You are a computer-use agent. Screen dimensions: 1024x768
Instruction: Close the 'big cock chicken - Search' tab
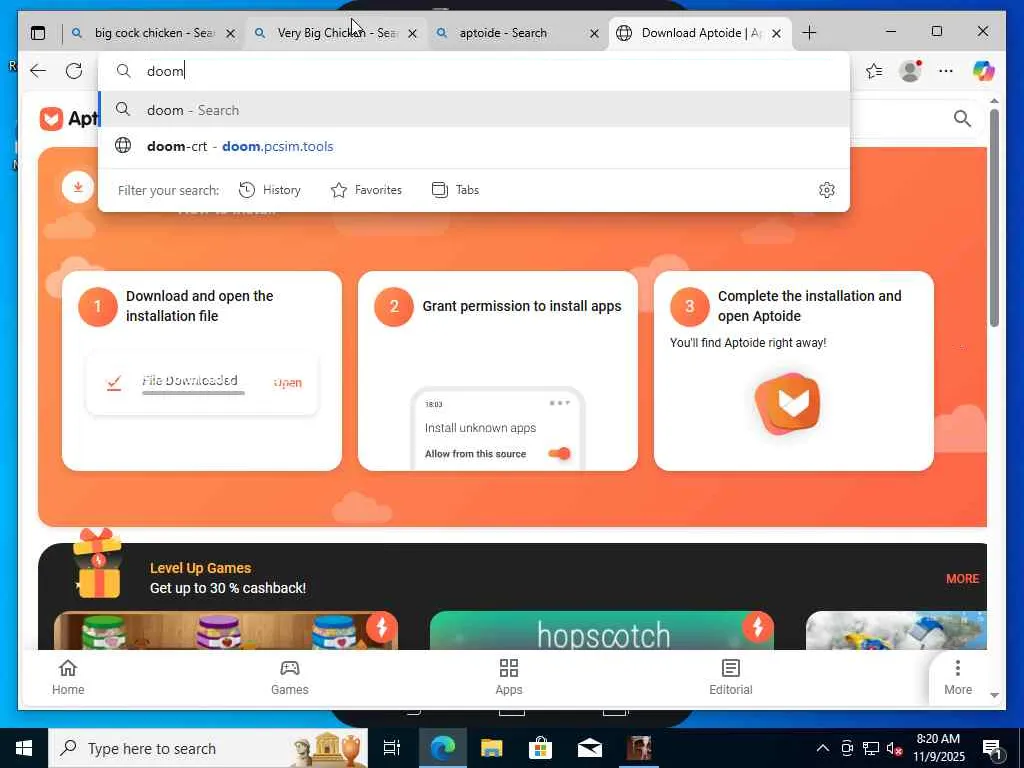[231, 33]
